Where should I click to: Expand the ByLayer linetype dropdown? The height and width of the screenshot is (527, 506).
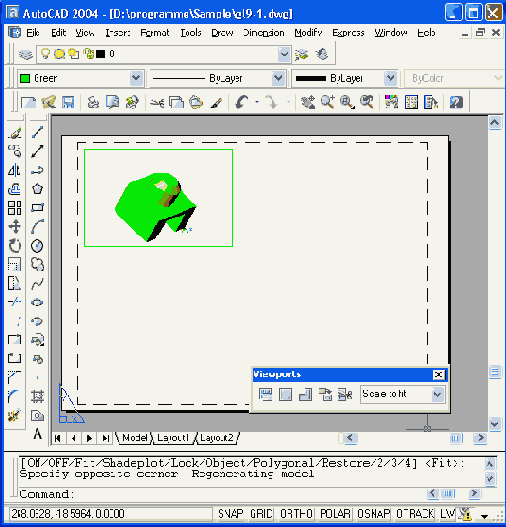pos(278,78)
